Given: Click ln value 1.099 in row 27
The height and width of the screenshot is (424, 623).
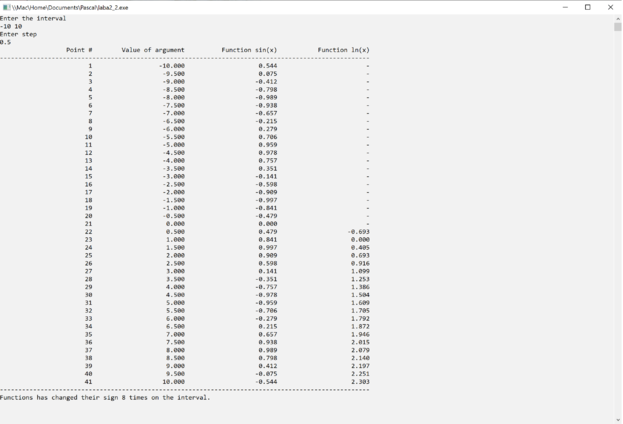Looking at the screenshot, I should [x=360, y=271].
